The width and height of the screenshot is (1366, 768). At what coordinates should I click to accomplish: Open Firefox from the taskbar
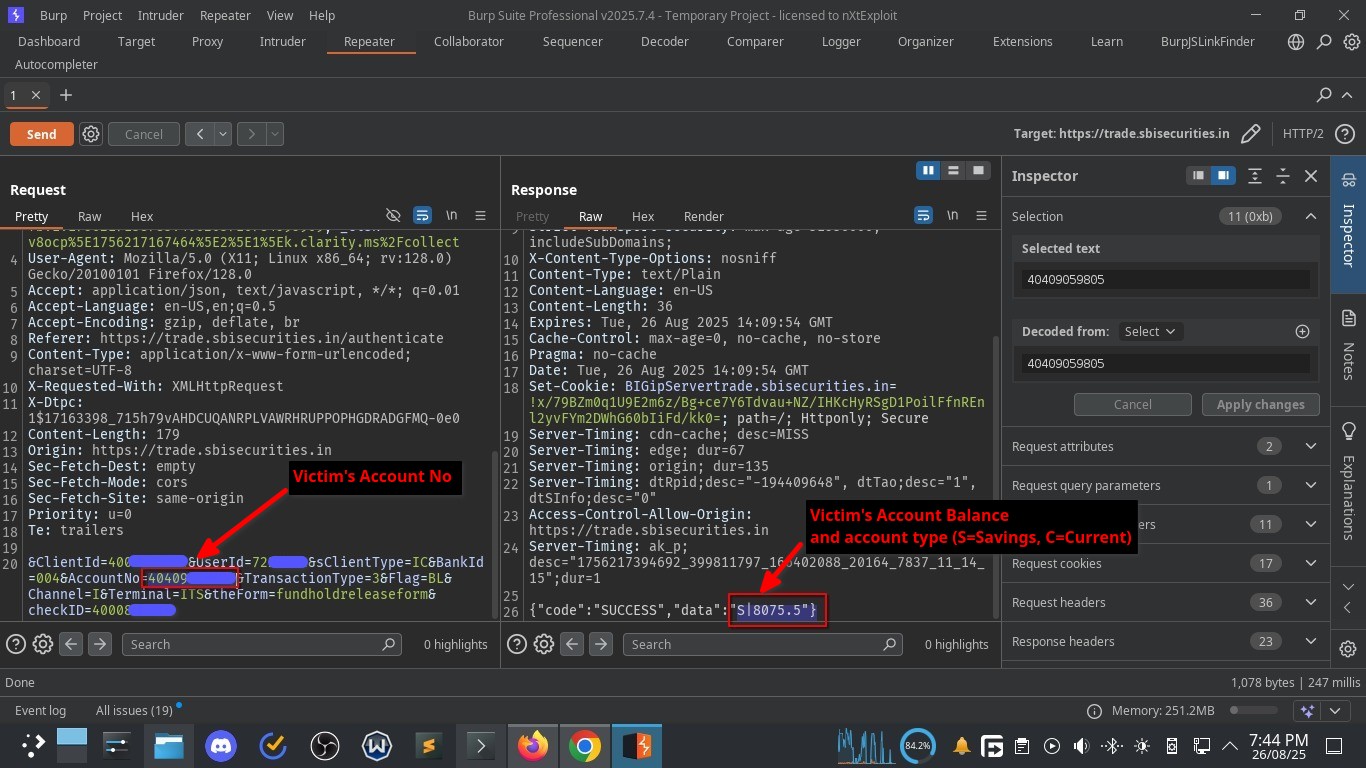pyautogui.click(x=533, y=746)
